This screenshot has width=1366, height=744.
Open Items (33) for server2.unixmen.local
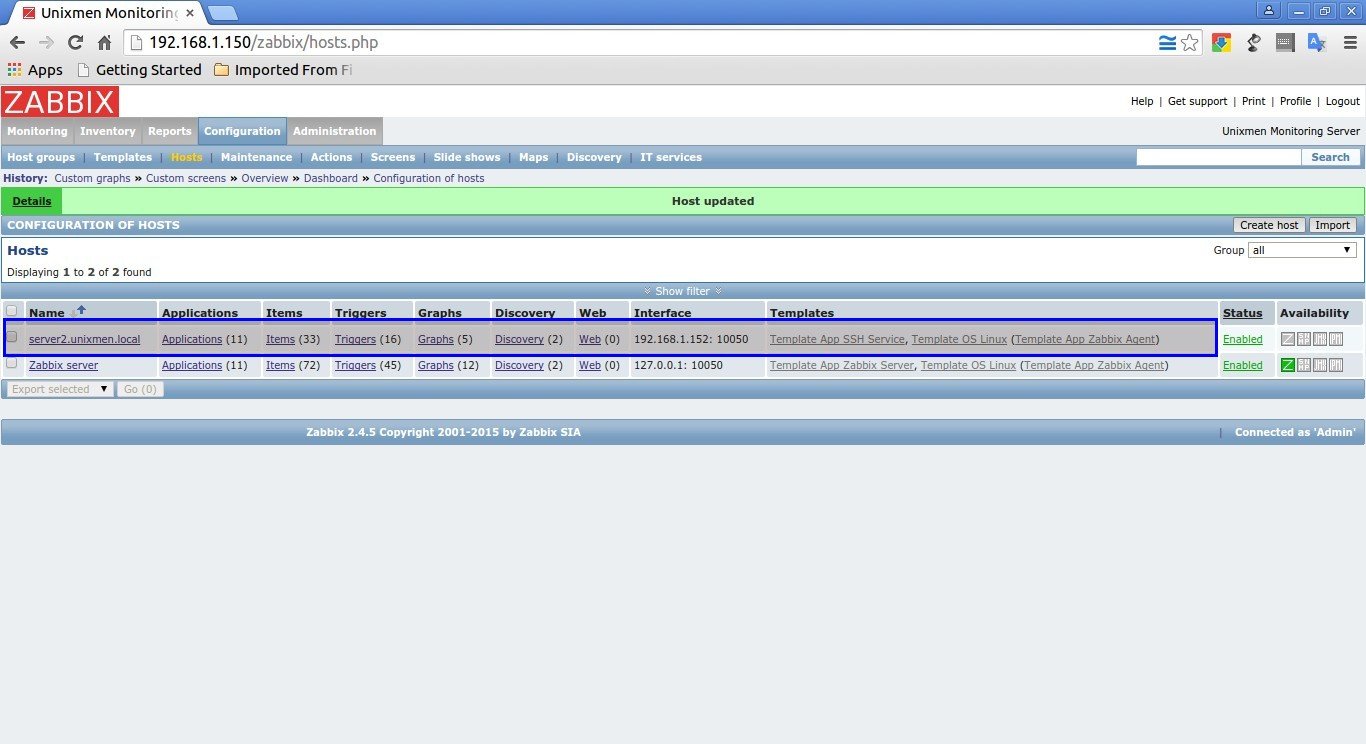coord(280,339)
